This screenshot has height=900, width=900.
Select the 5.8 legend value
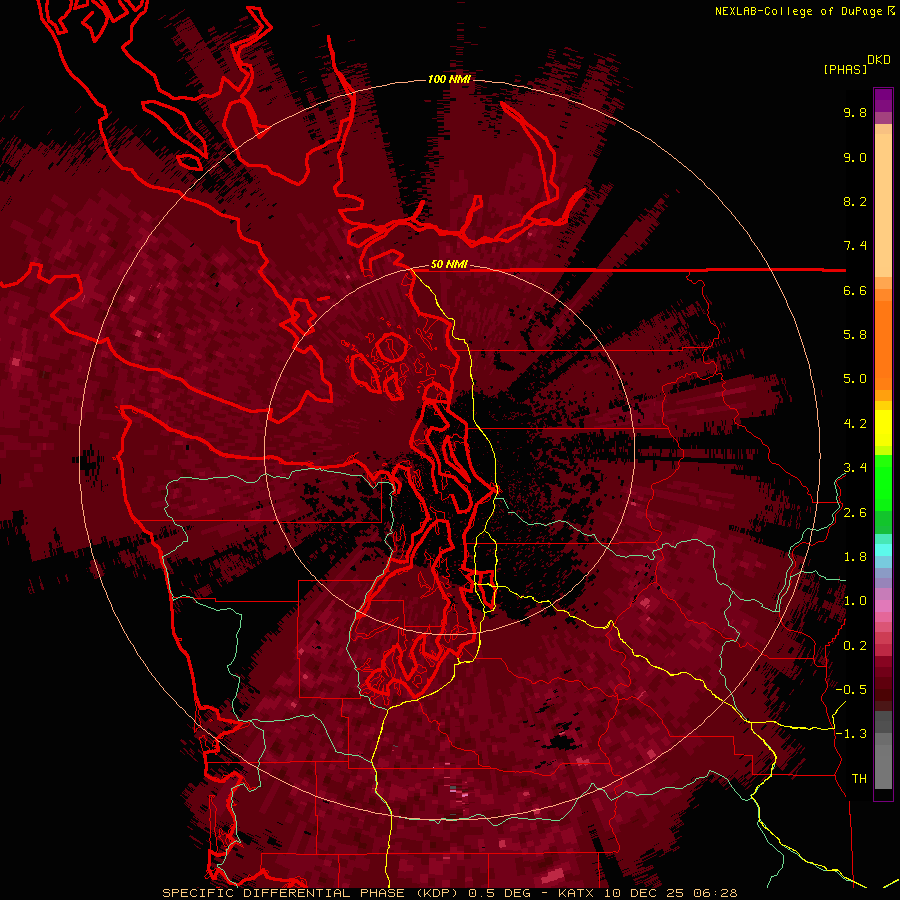pyautogui.click(x=855, y=335)
